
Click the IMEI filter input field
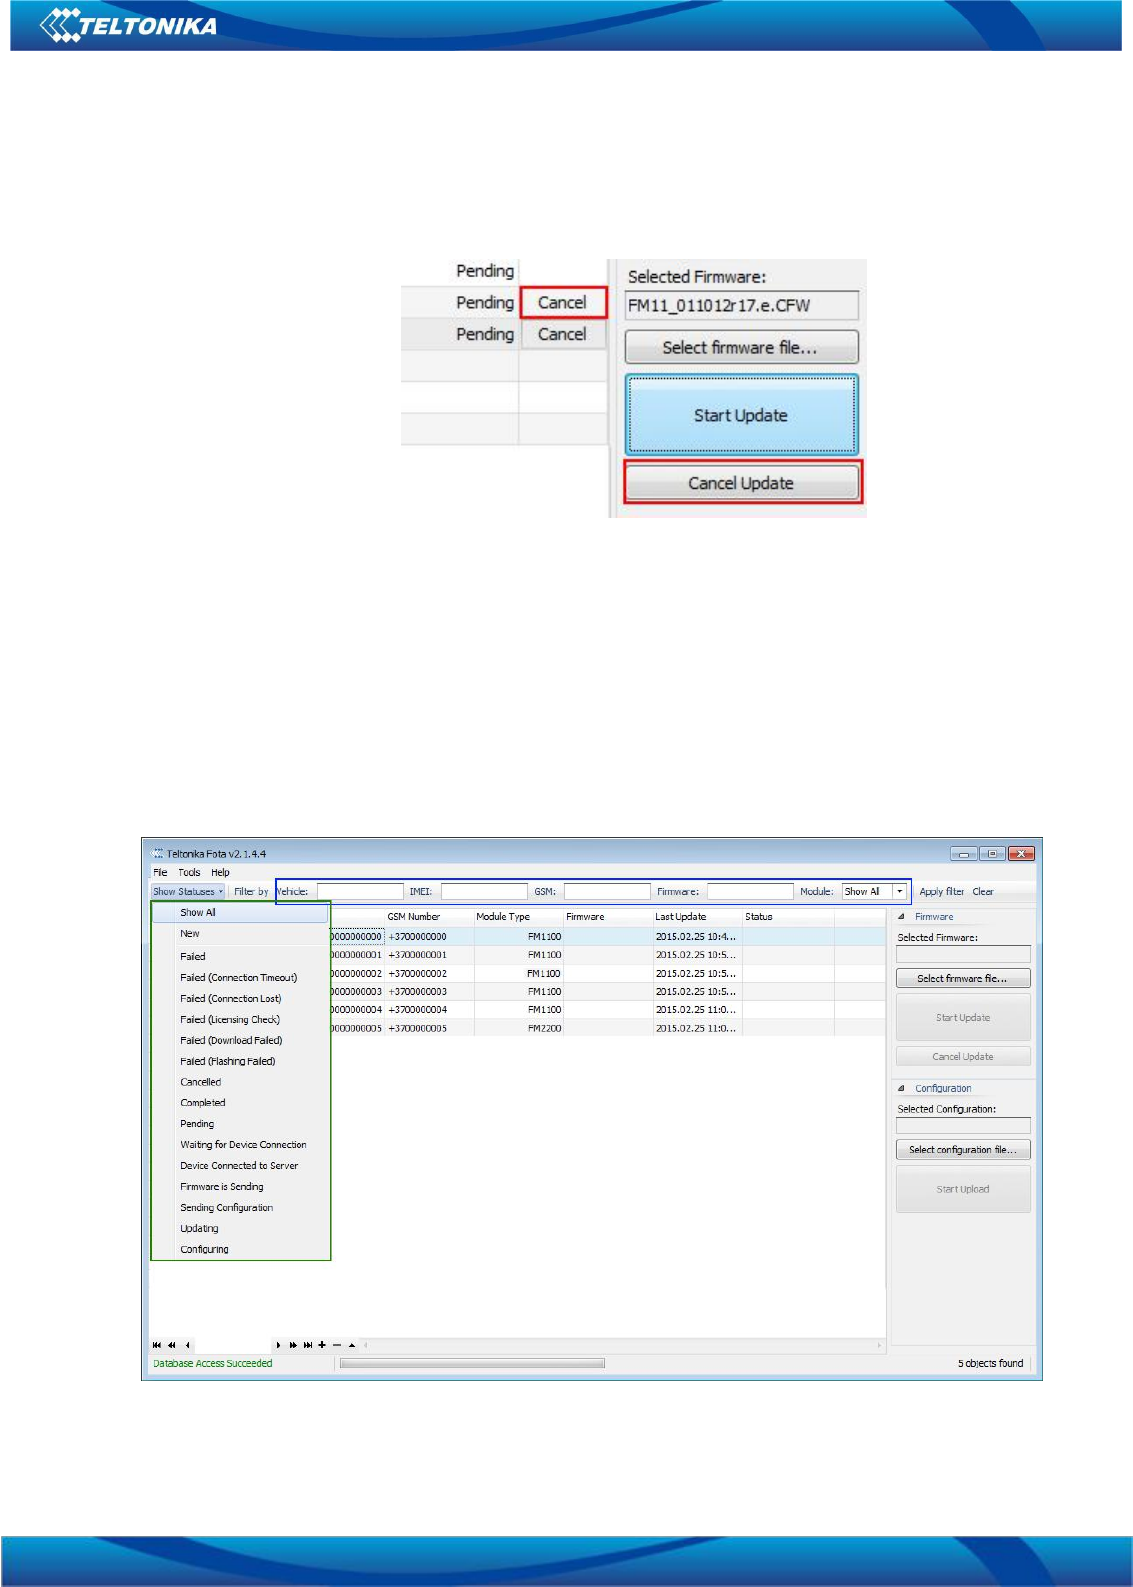tap(484, 891)
